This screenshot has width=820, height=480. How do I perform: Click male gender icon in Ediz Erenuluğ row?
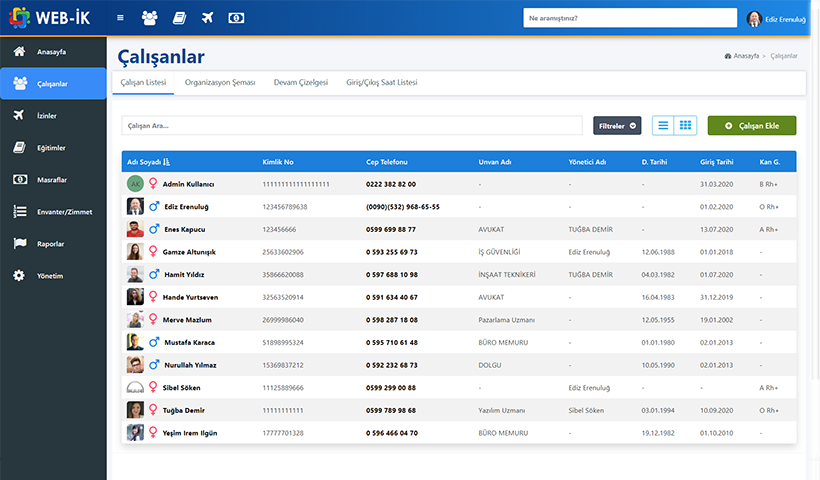pyautogui.click(x=154, y=207)
